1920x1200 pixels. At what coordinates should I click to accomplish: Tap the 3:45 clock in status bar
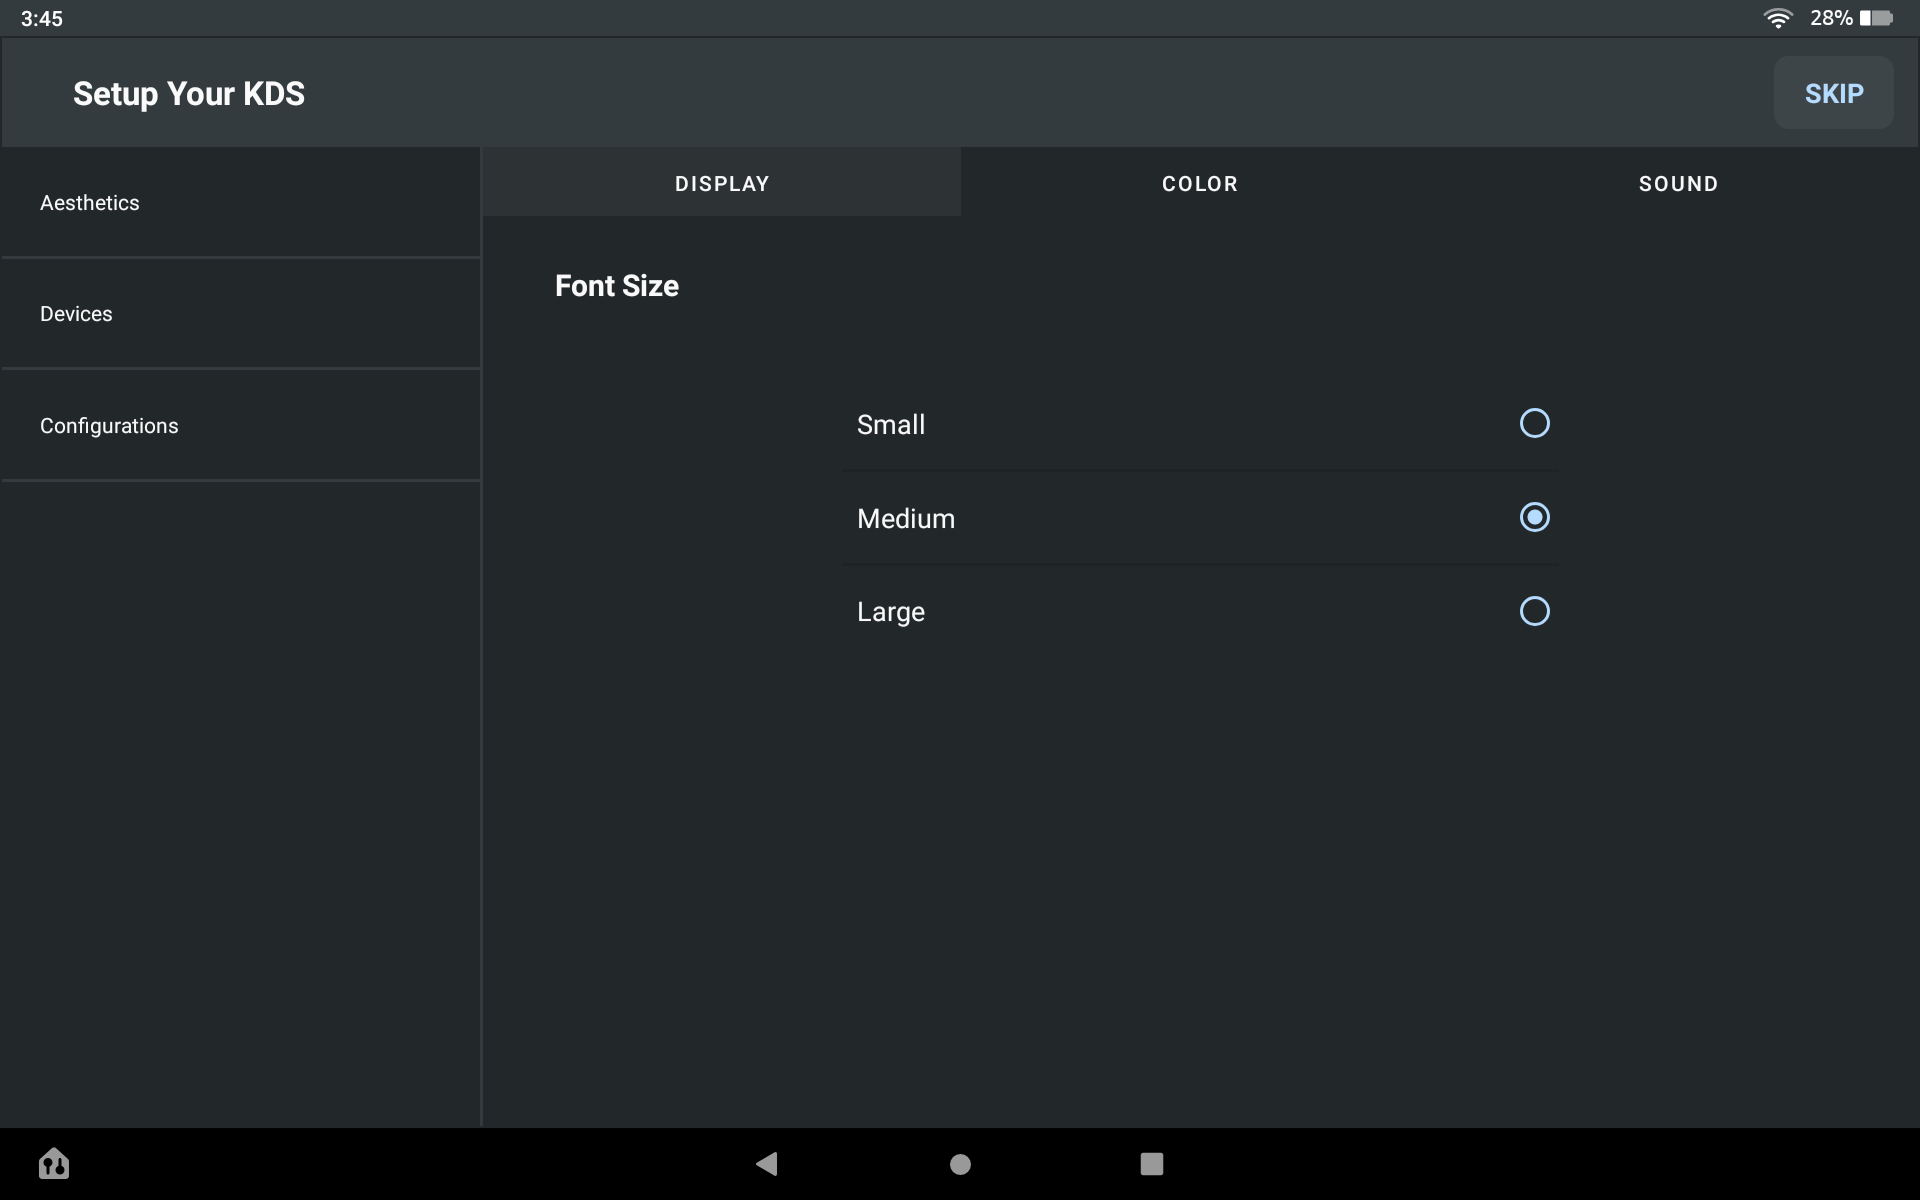tap(42, 19)
